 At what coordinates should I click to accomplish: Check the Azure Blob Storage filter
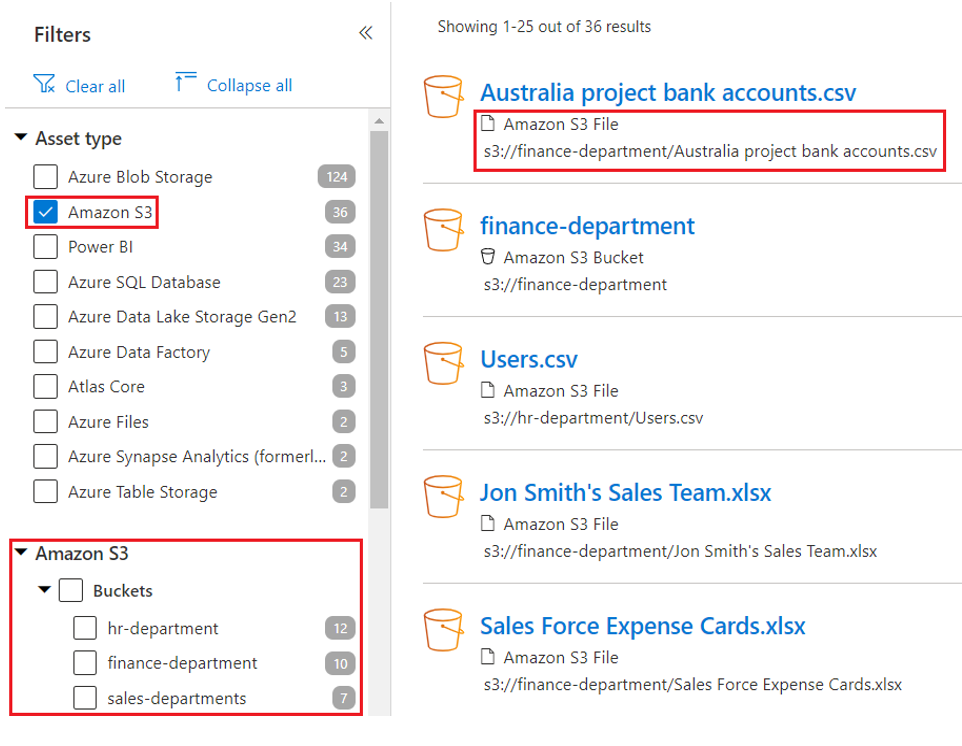click(x=45, y=177)
